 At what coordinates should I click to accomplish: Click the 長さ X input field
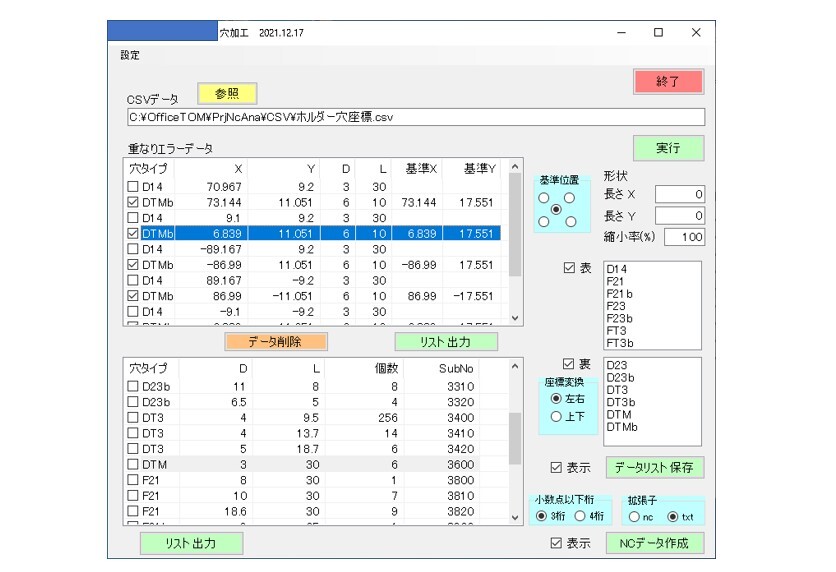tap(679, 194)
